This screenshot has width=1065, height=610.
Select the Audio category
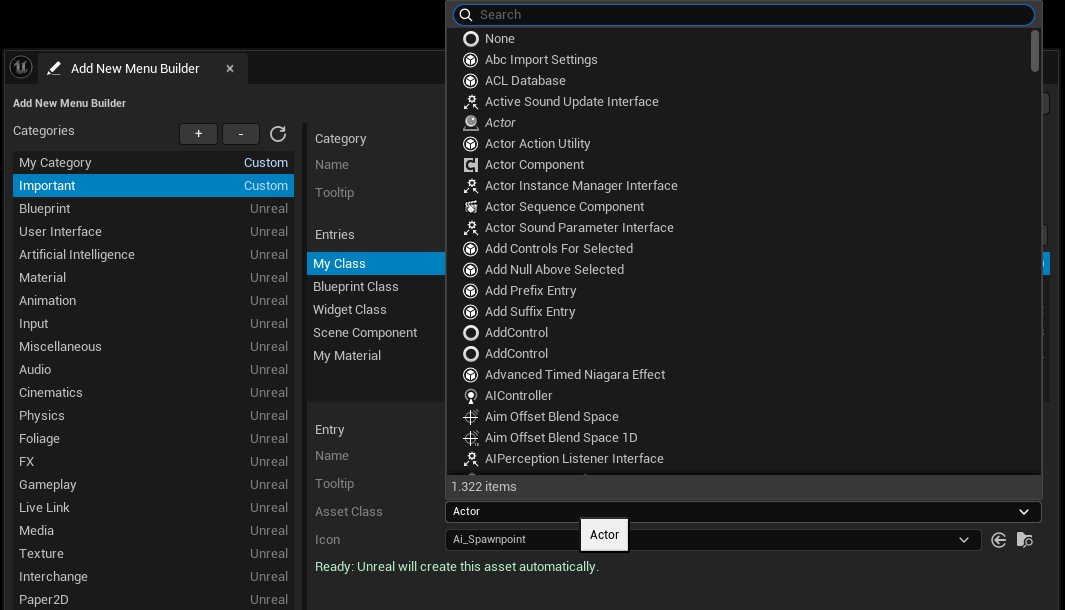(x=154, y=370)
